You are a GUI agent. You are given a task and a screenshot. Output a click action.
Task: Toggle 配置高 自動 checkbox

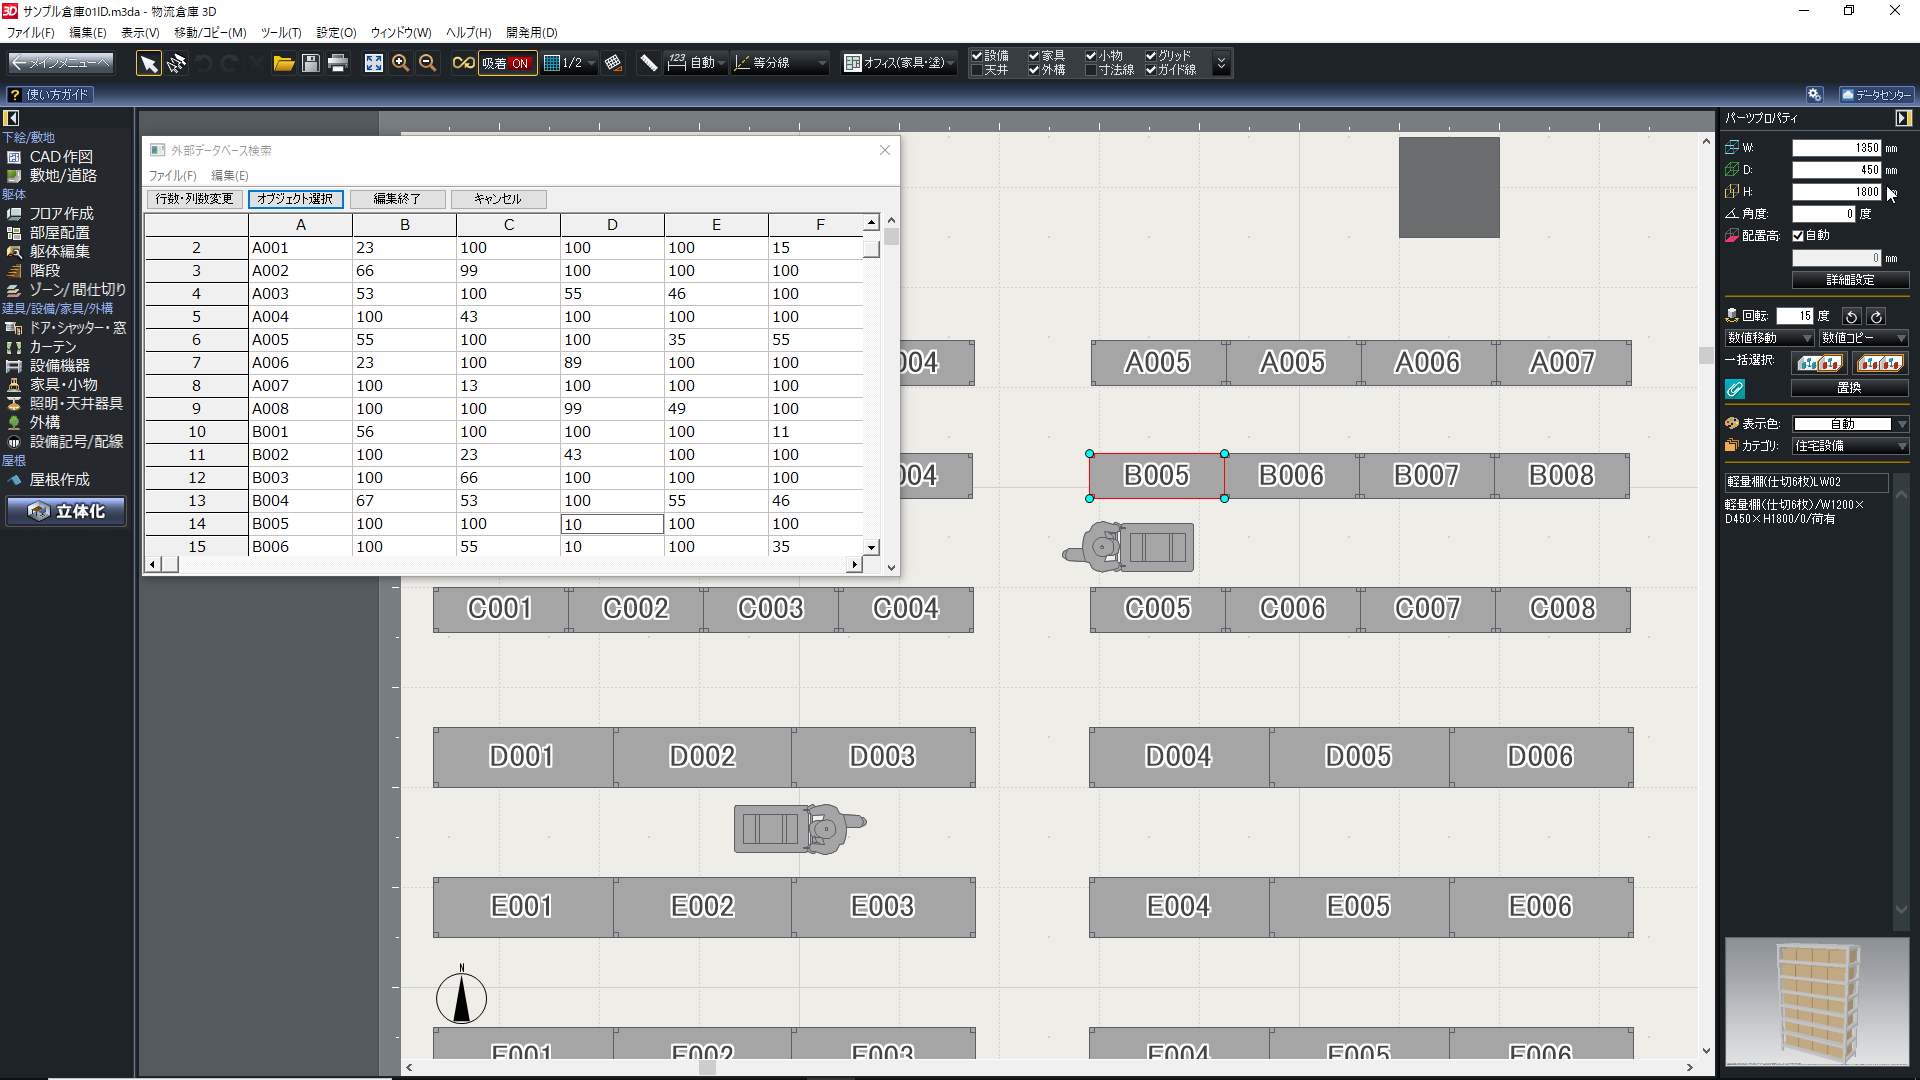1798,236
